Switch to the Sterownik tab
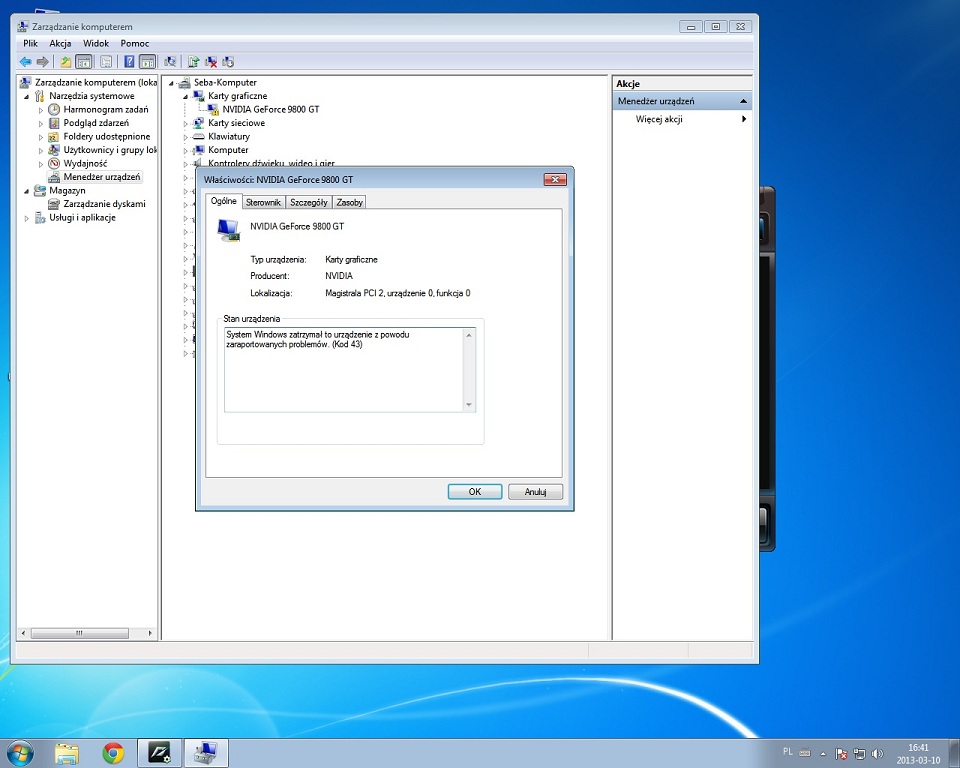 (x=263, y=202)
